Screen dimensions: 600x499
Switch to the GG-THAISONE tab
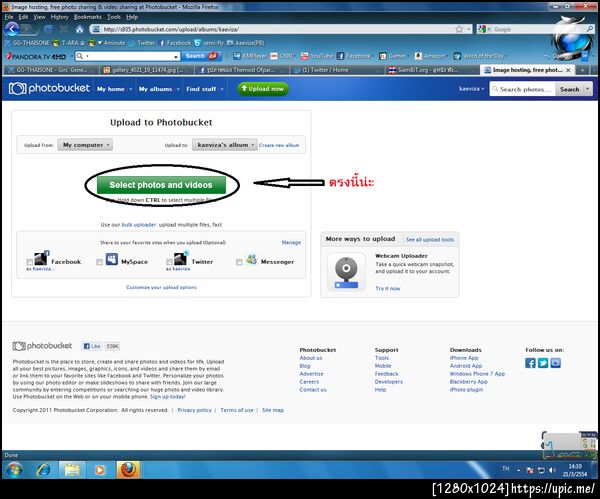point(50,70)
